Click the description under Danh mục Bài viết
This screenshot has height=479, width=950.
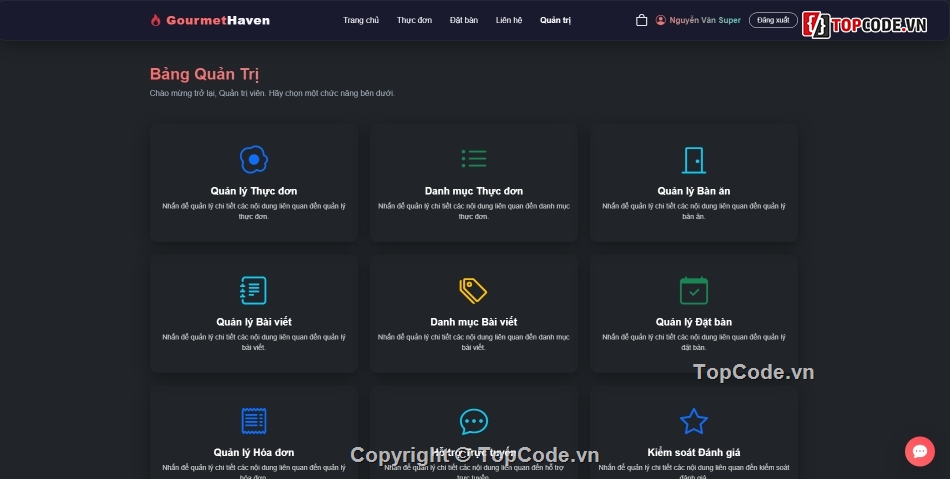pos(474,342)
